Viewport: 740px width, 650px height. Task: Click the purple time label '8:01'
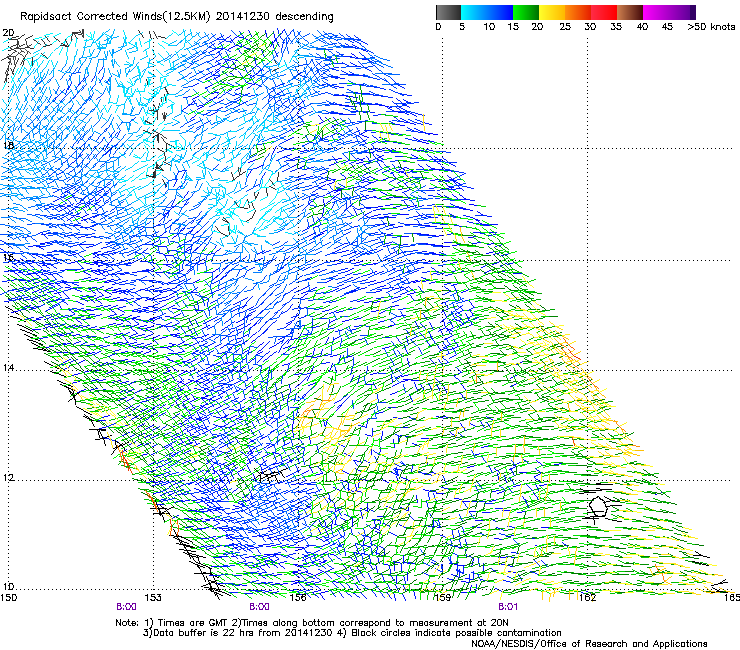508,607
